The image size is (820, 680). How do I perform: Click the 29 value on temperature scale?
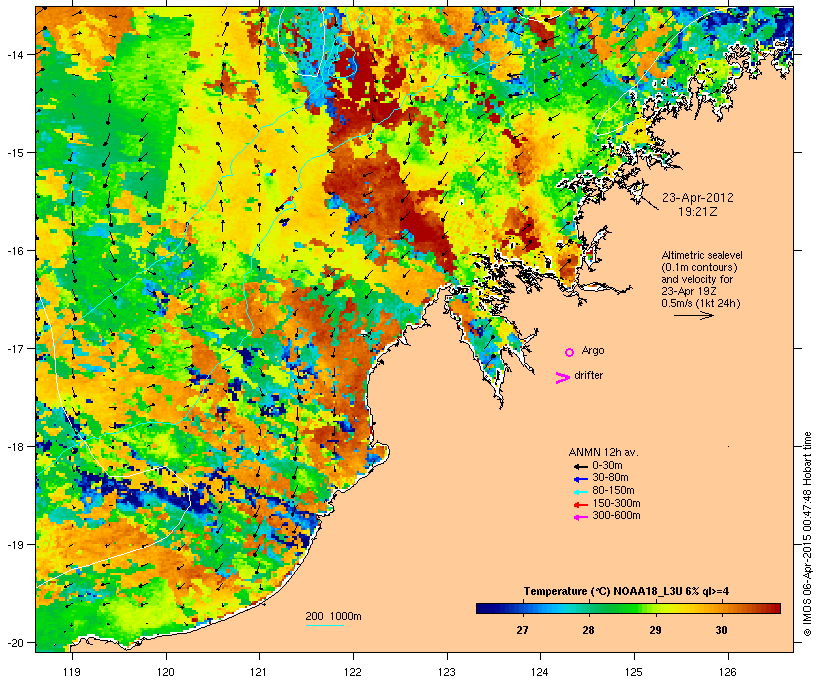pyautogui.click(x=655, y=630)
